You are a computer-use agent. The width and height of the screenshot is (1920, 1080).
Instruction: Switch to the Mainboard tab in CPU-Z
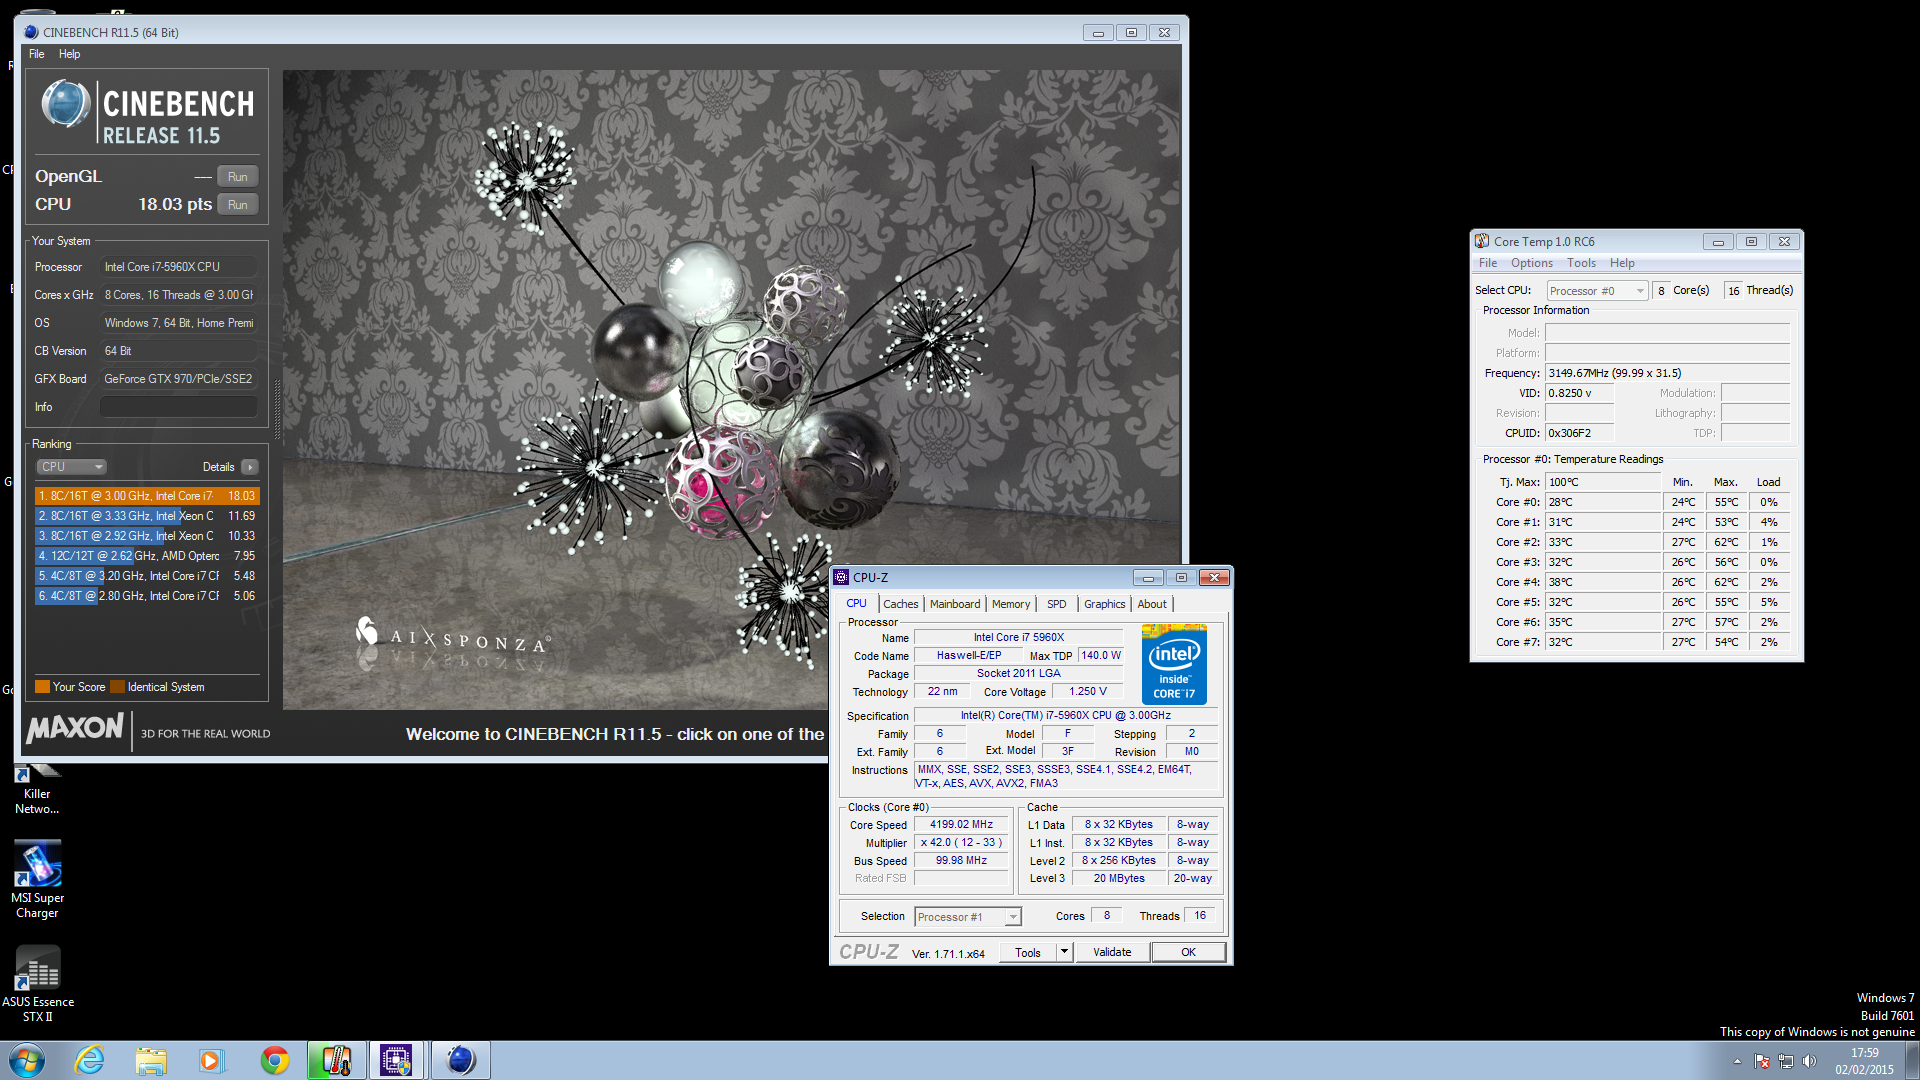[x=955, y=604]
